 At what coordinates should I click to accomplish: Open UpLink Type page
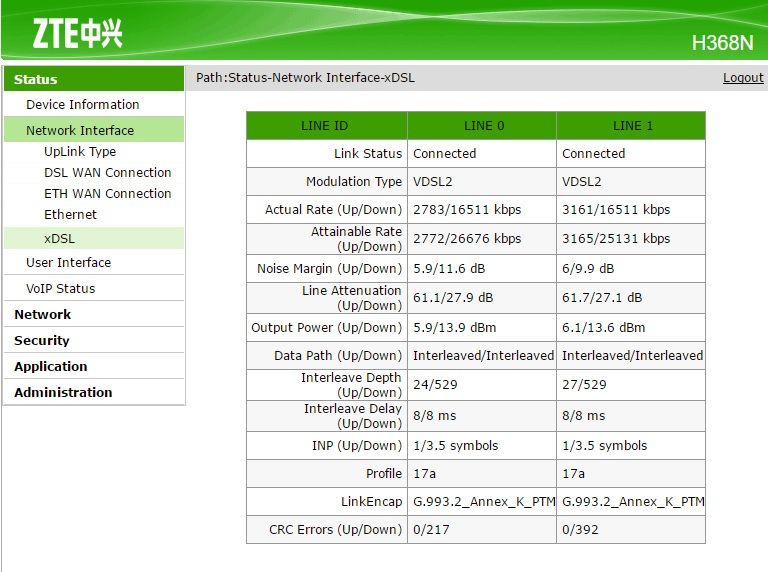[x=80, y=151]
